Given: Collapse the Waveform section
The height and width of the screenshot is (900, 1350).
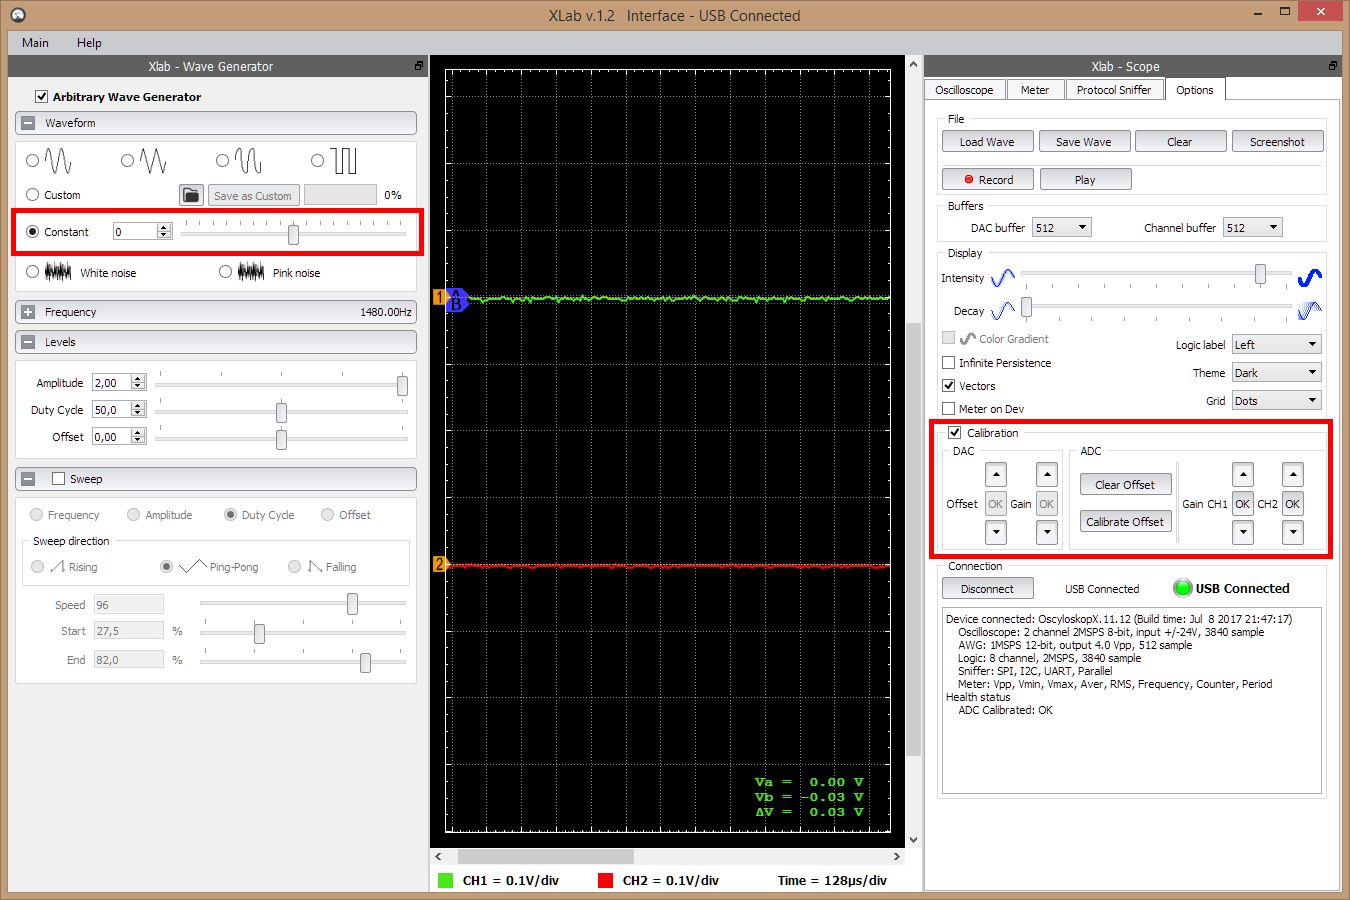Looking at the screenshot, I should tap(28, 123).
